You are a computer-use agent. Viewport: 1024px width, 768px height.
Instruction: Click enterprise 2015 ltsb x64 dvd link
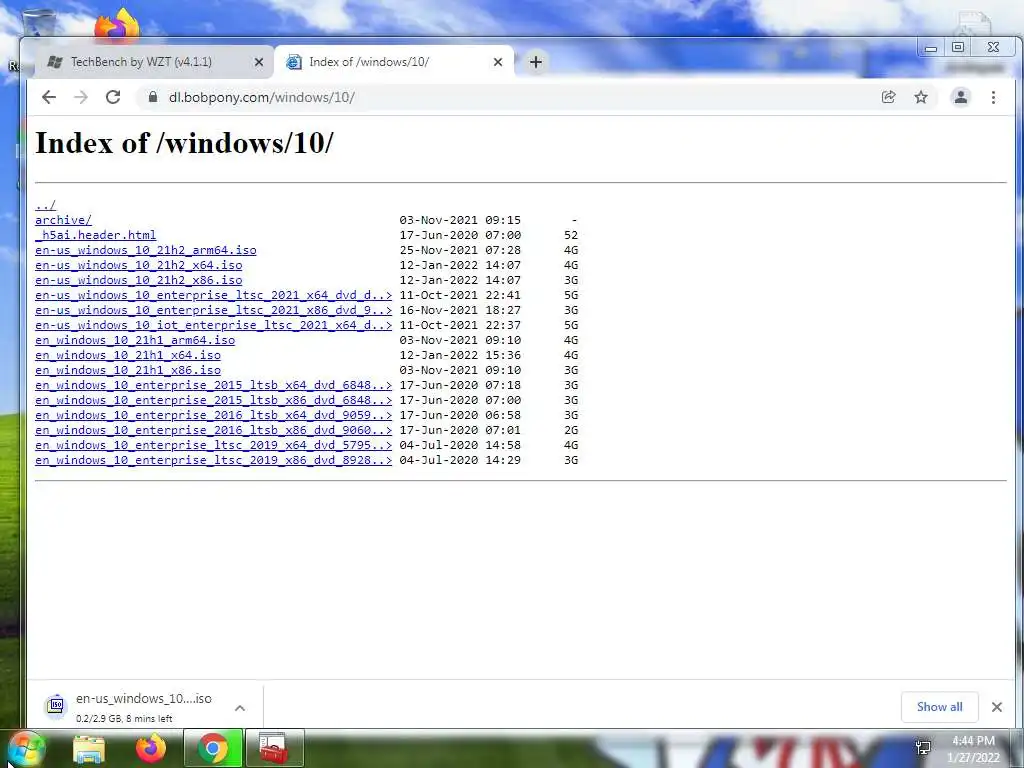pos(214,385)
